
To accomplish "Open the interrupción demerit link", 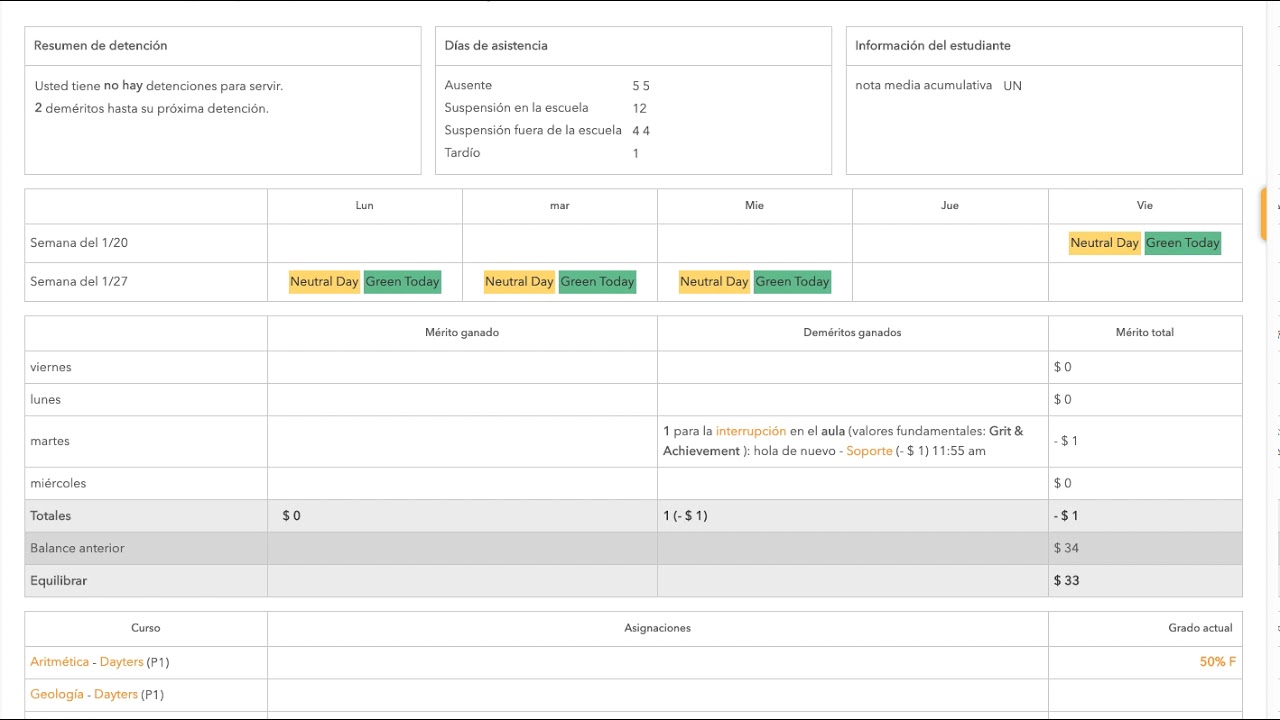I will coord(751,431).
